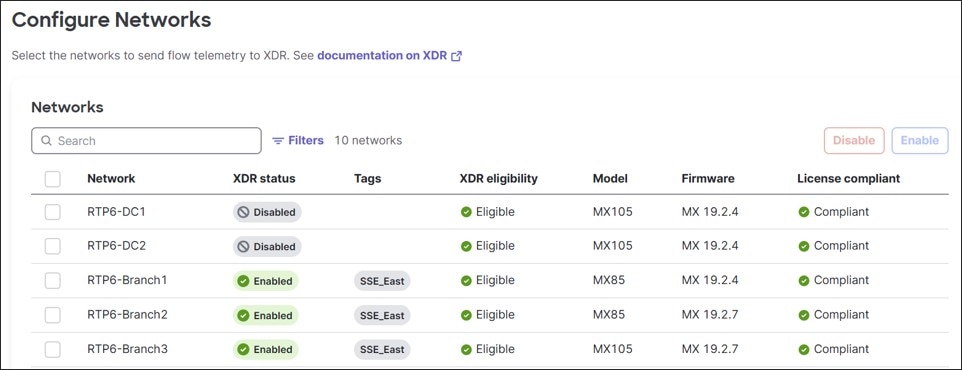This screenshot has height=370, width=962.
Task: Click the RTP6-Branch1 network name
Action: pos(128,280)
